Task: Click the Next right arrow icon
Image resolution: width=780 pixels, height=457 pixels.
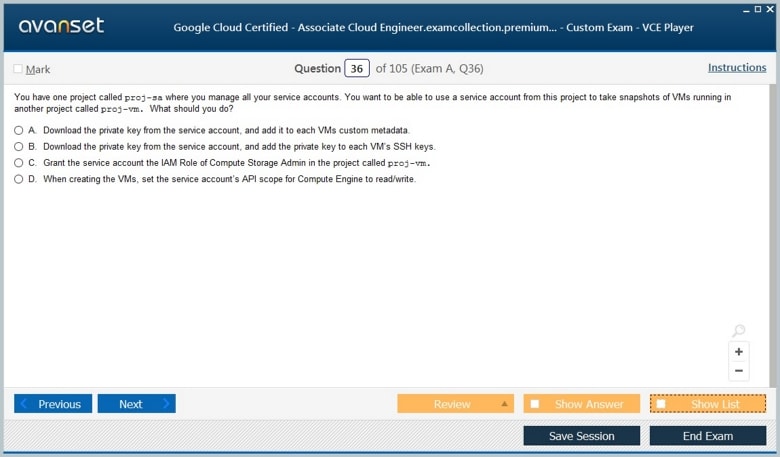Action: click(x=166, y=404)
